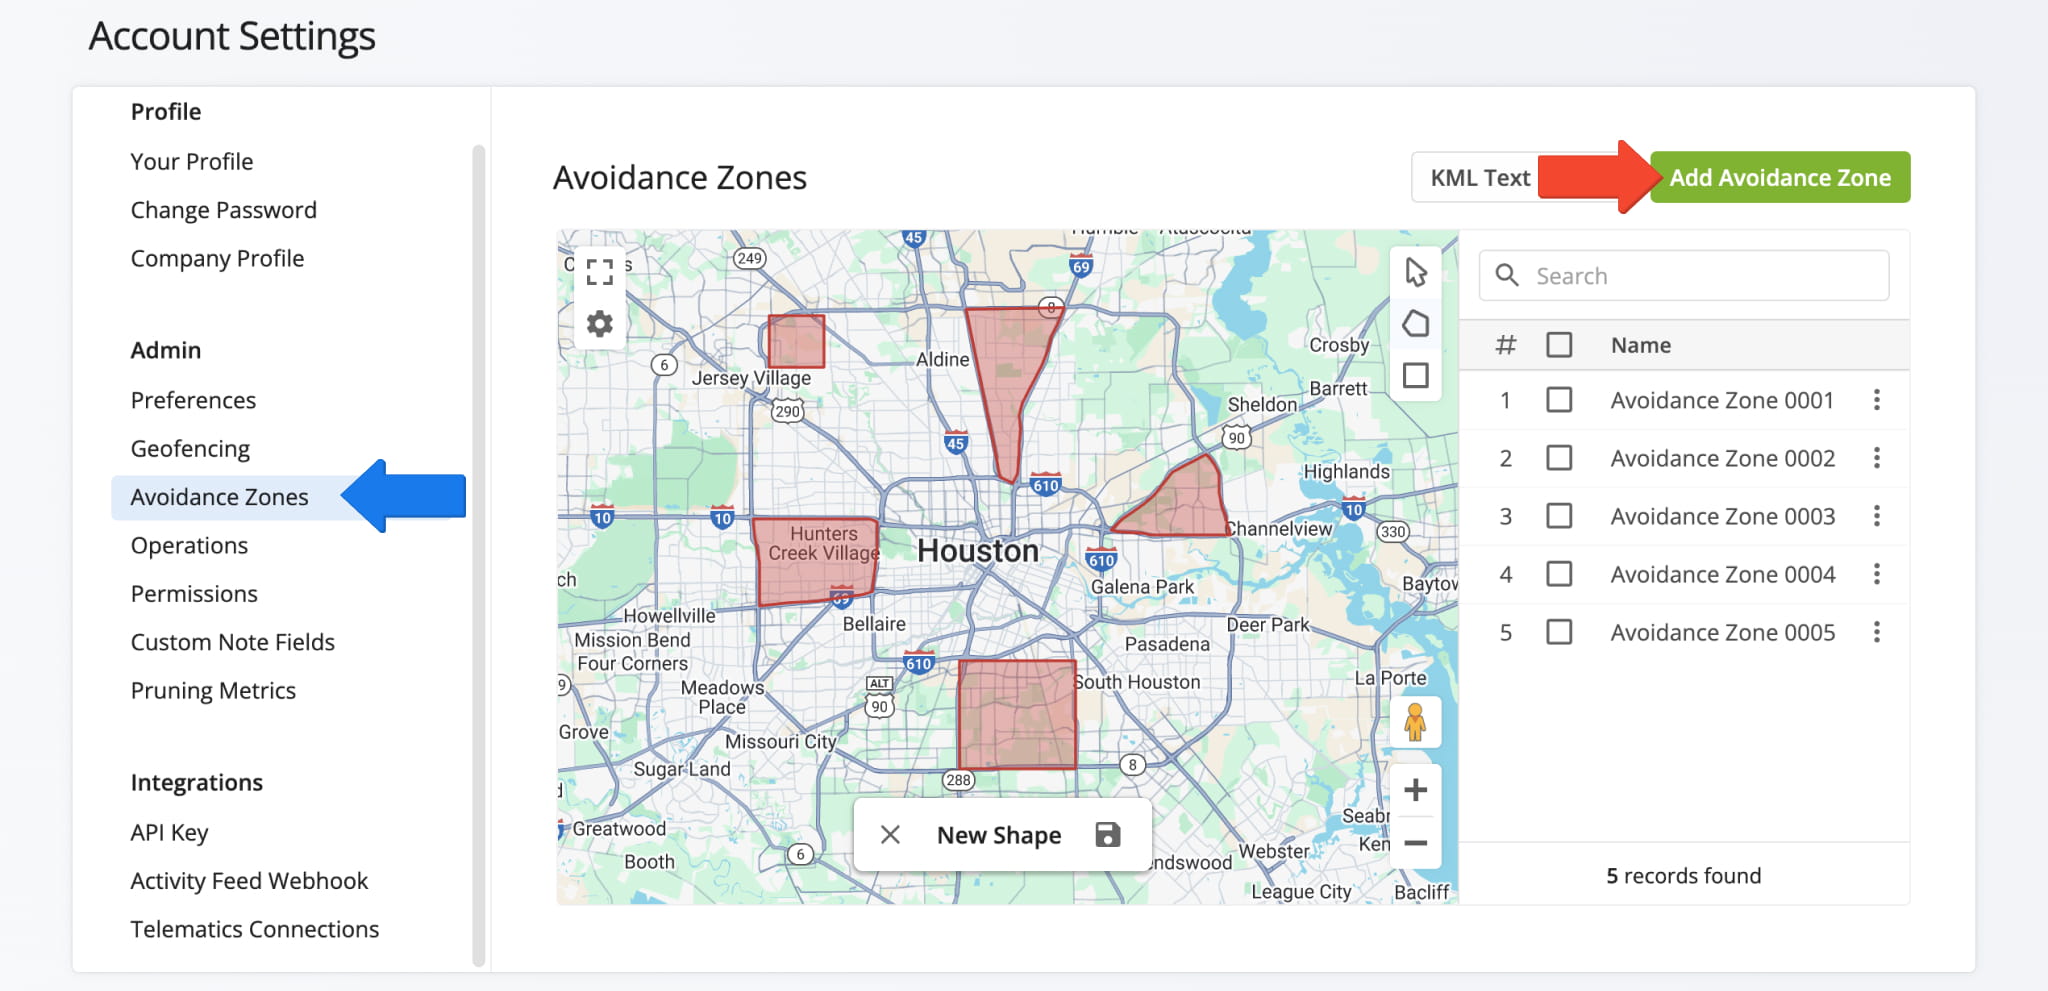Zoom out on the map
The image size is (2048, 991).
1415,843
